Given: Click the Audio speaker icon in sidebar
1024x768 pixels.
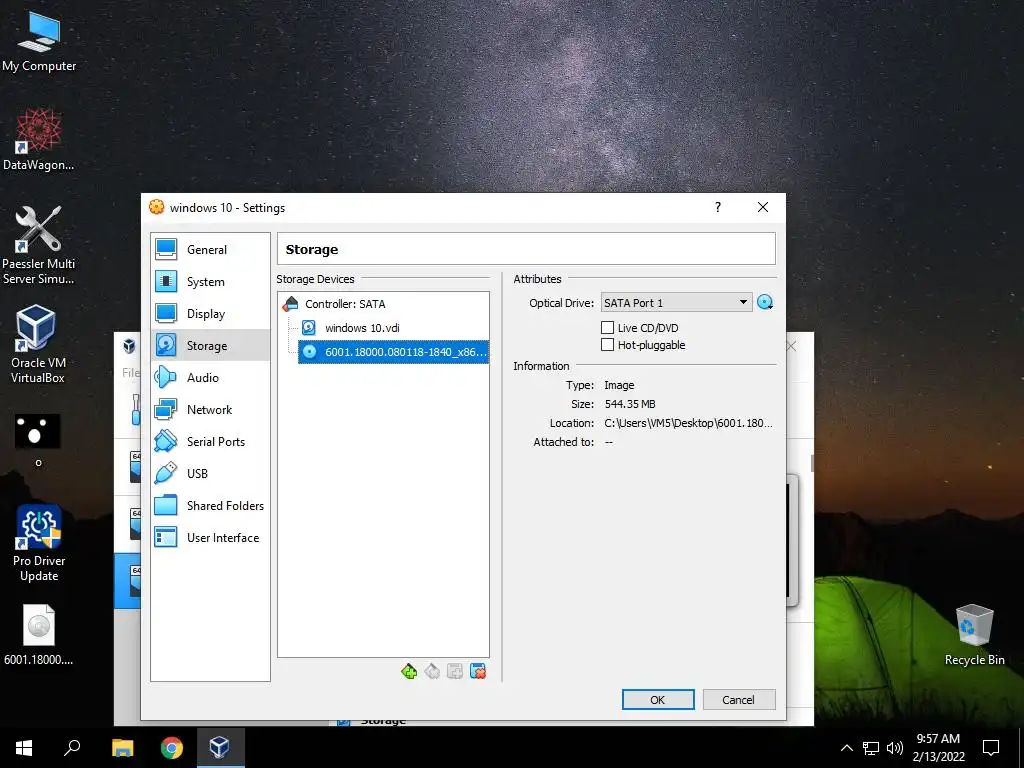Looking at the screenshot, I should (x=166, y=377).
